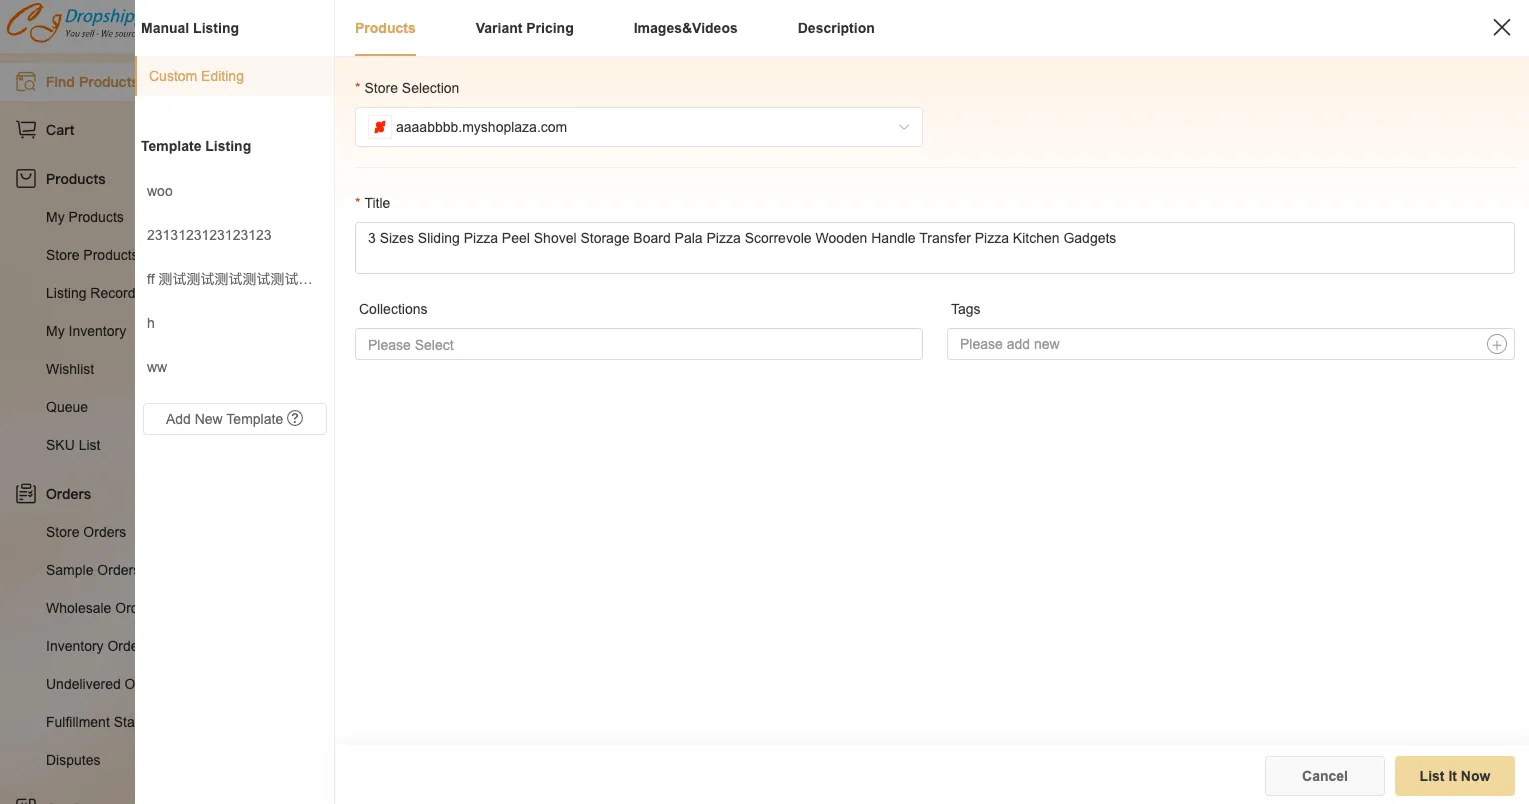Click the Orders section icon in sidebar
The height and width of the screenshot is (804, 1529).
point(26,494)
